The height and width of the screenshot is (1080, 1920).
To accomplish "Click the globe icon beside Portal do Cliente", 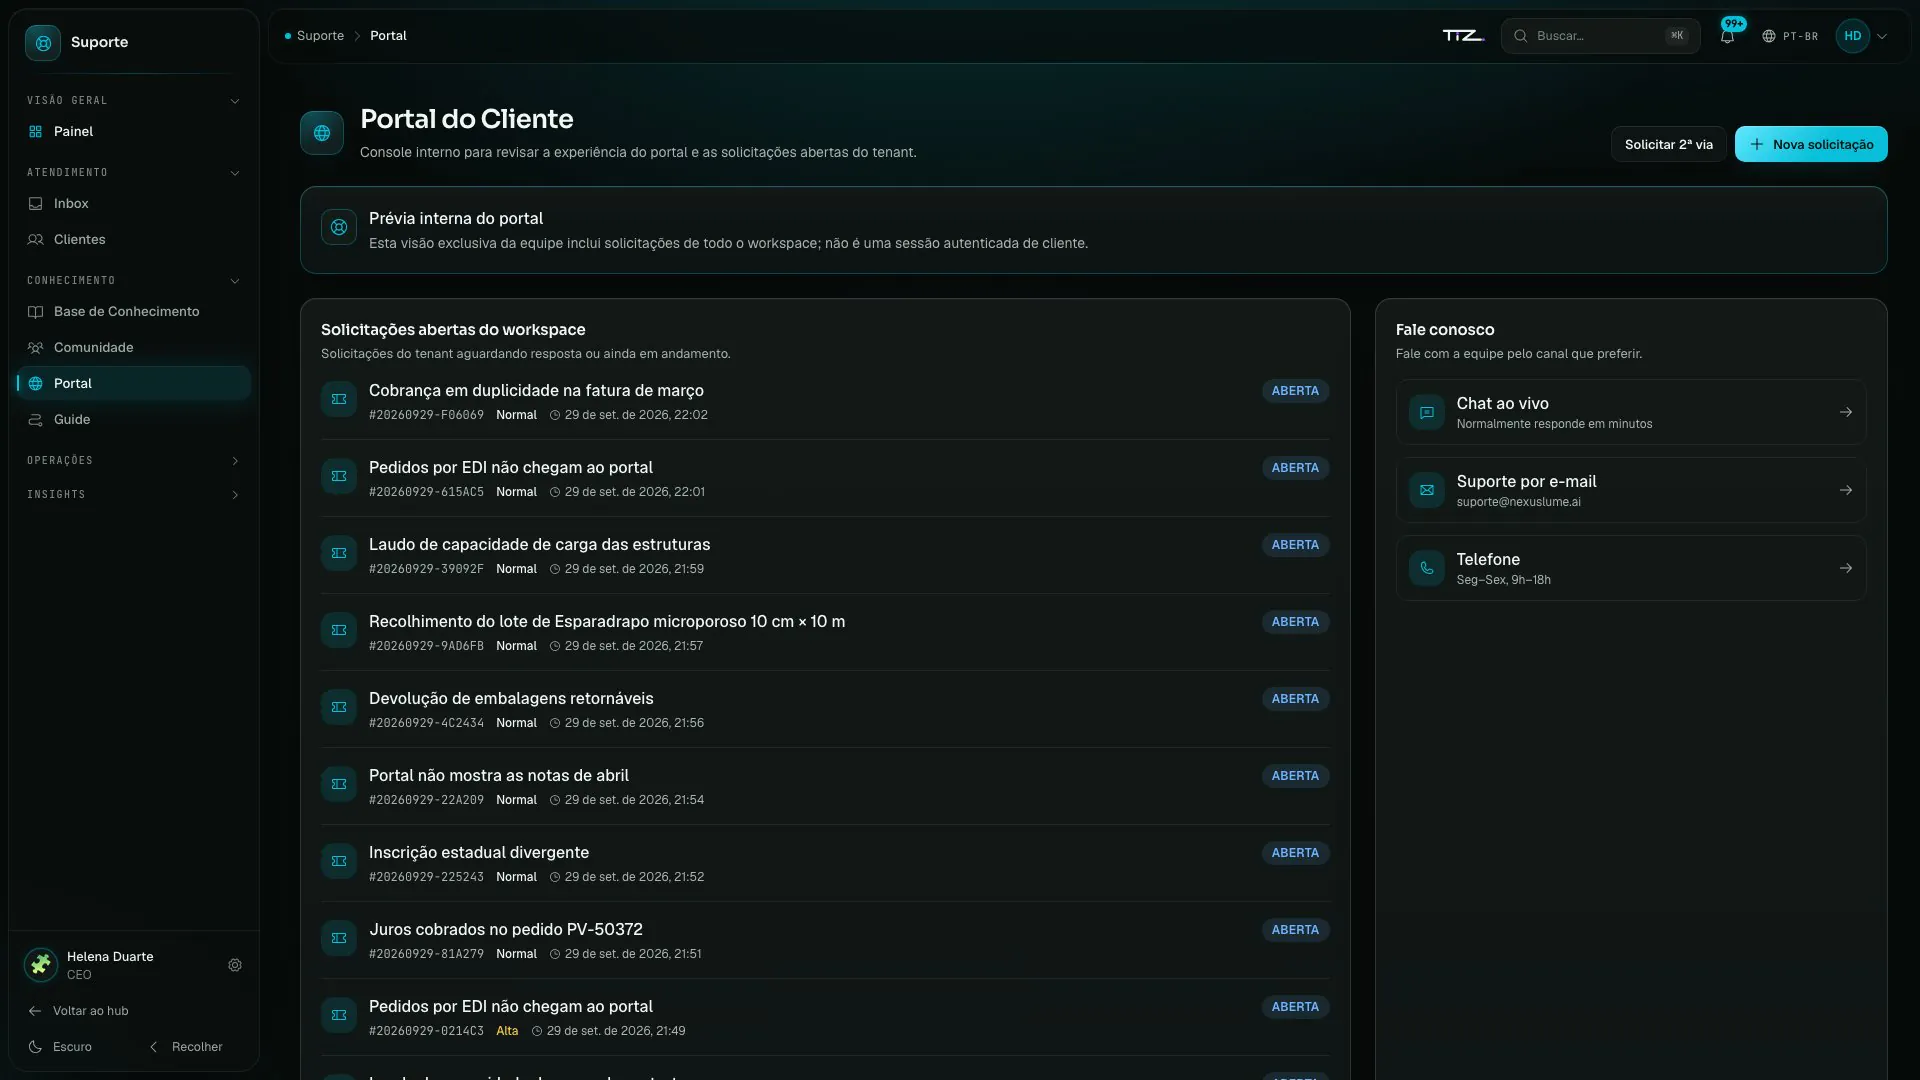I will click(322, 133).
